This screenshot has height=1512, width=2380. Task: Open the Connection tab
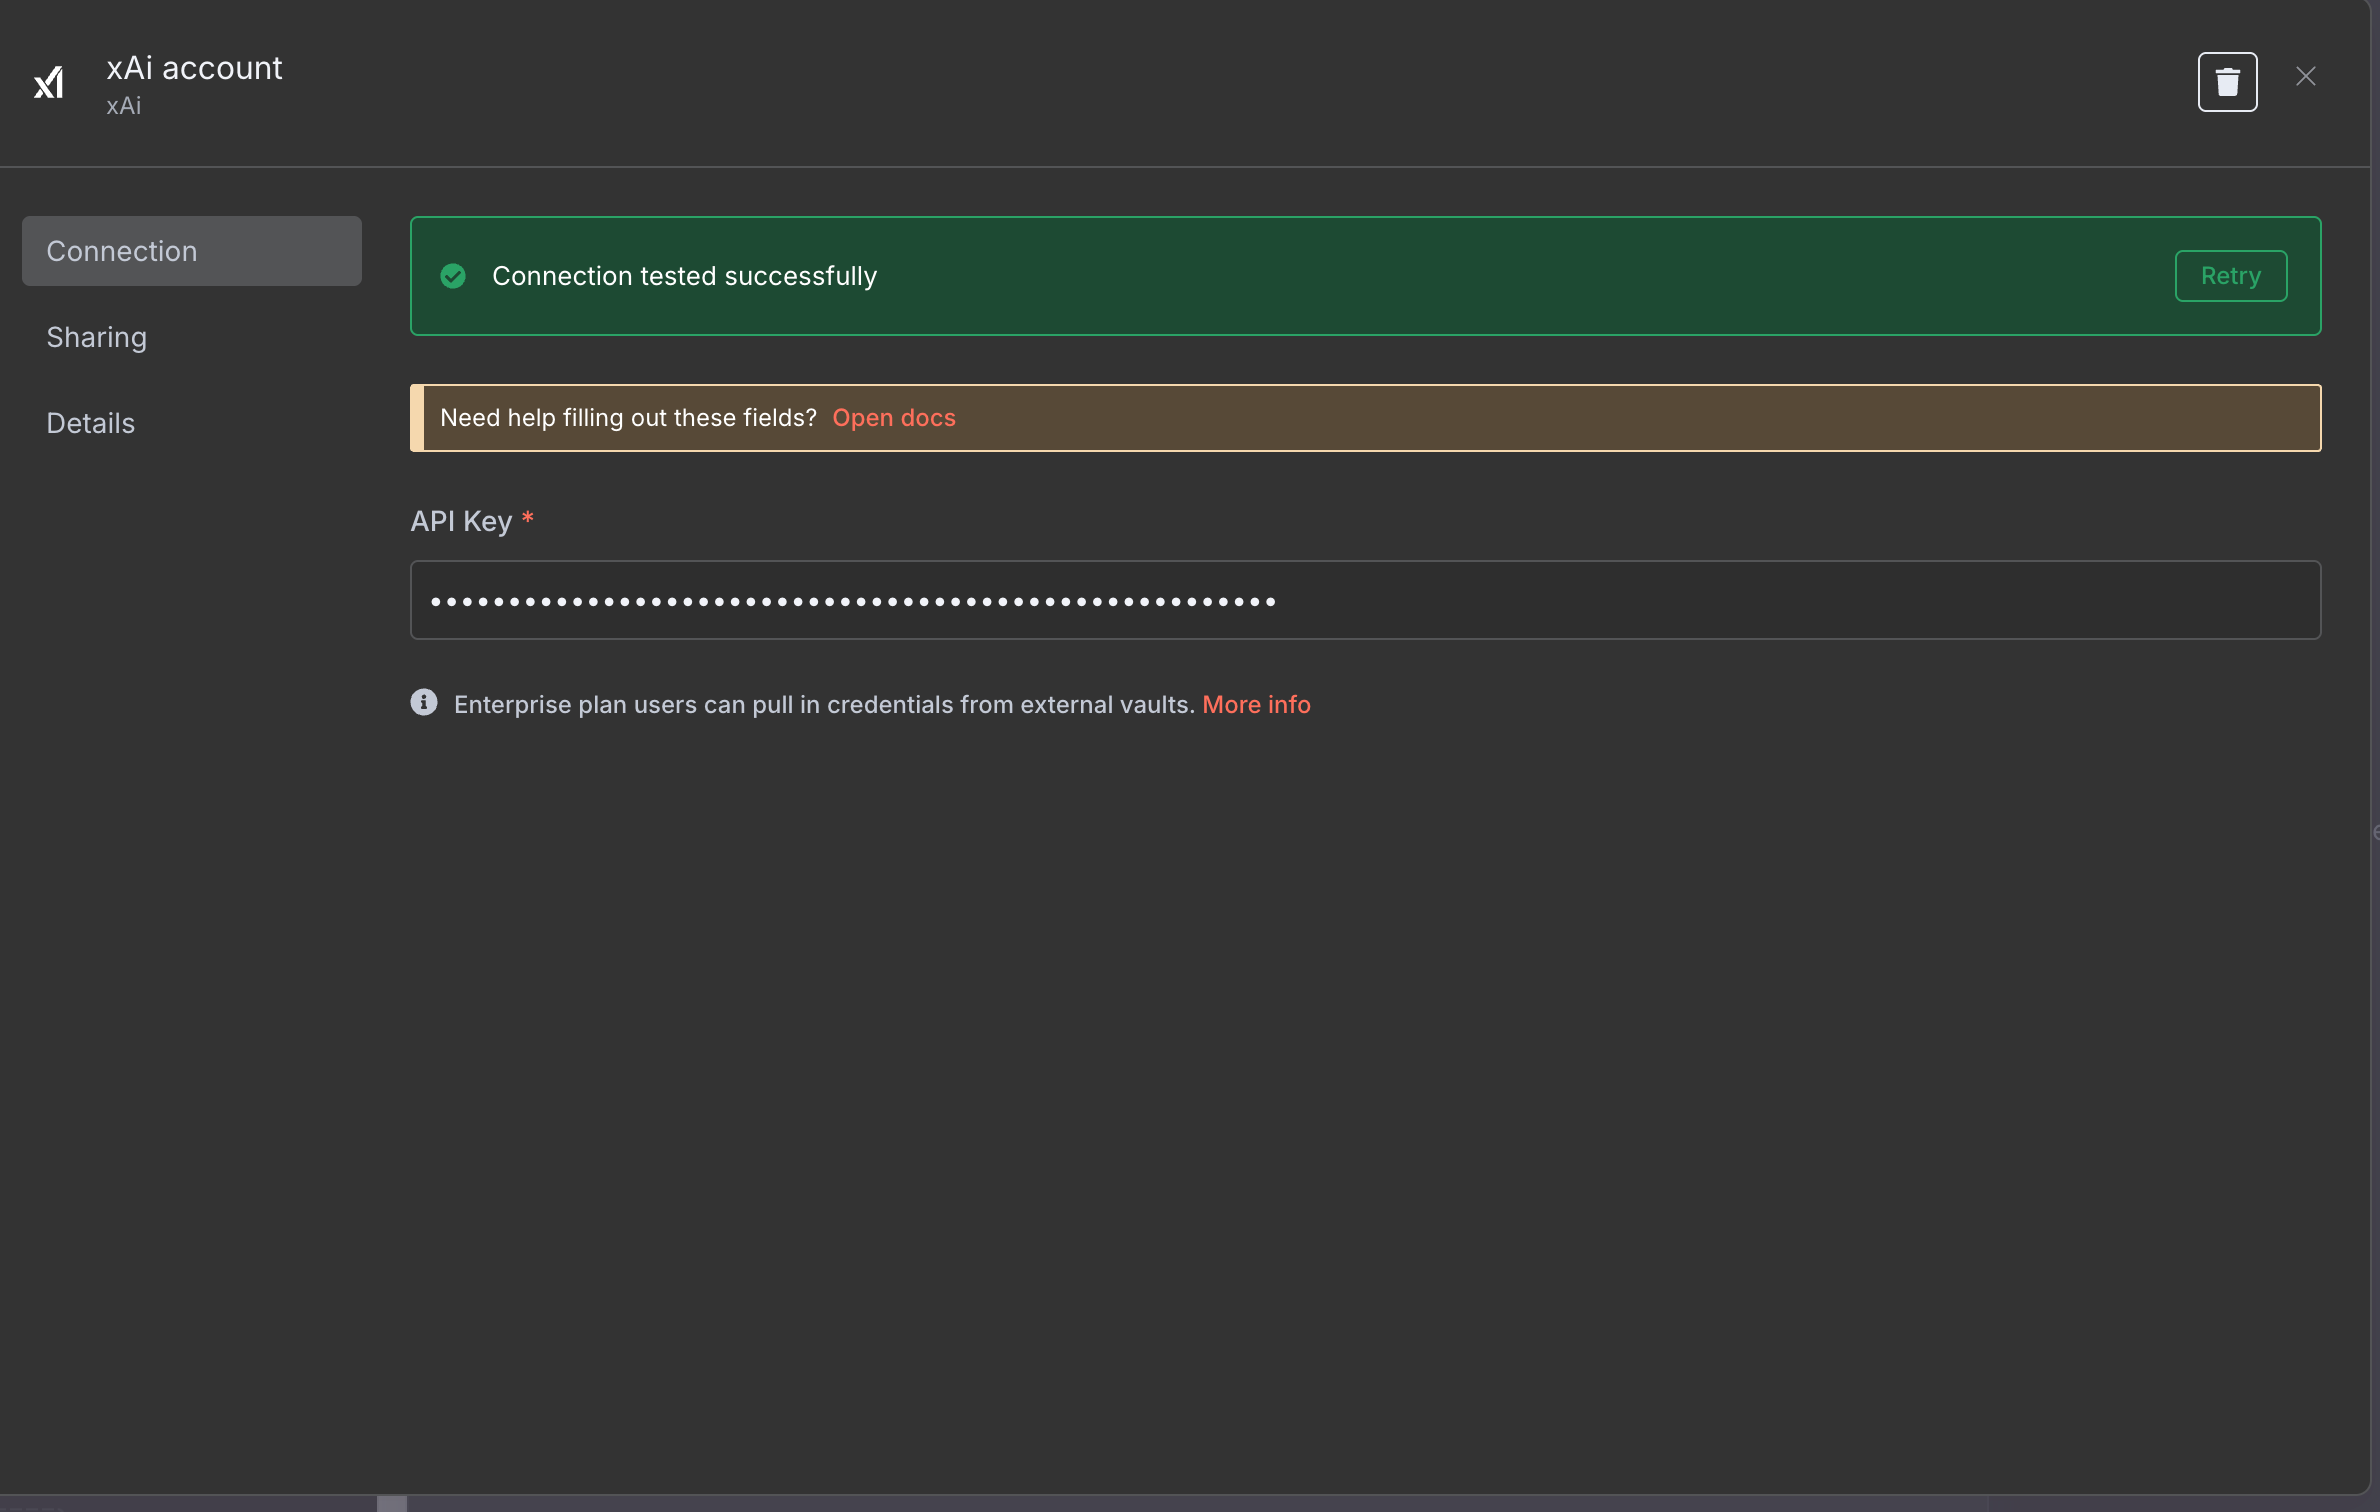[192, 251]
